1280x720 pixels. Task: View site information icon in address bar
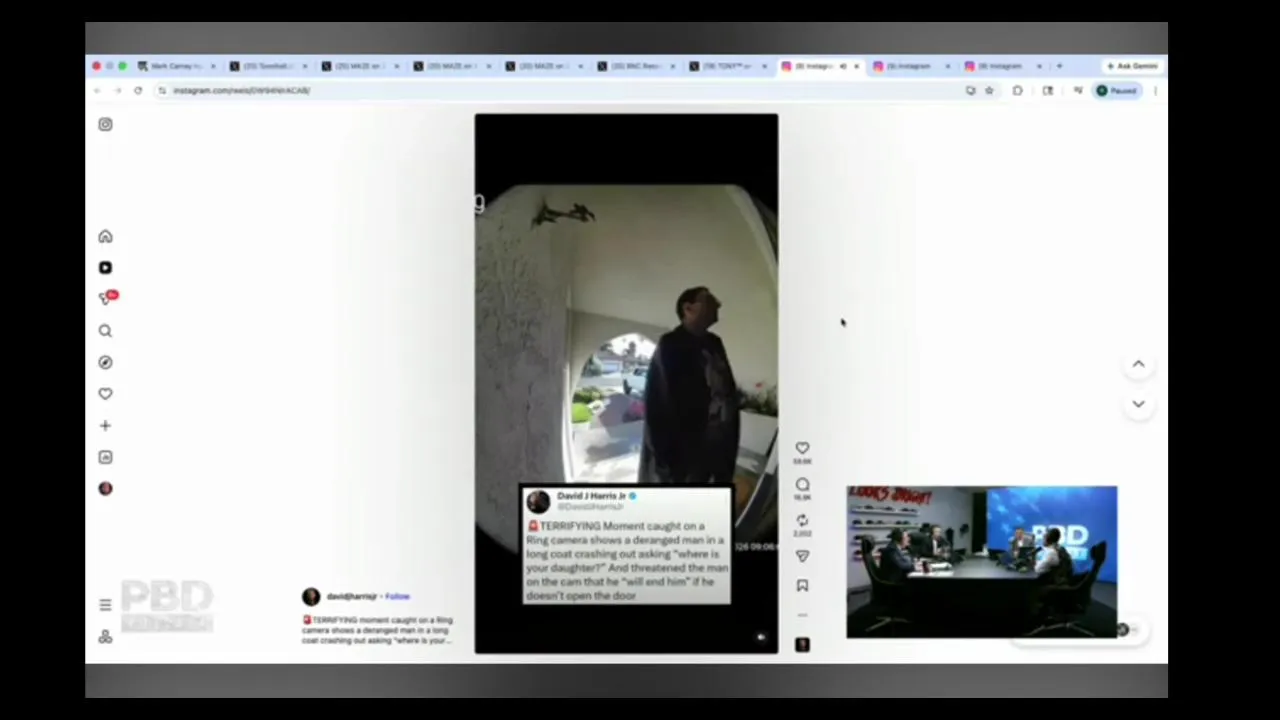(x=162, y=90)
